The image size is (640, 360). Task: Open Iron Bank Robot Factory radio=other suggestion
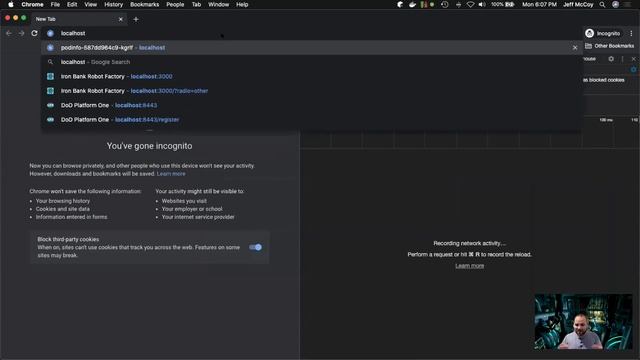point(312,91)
